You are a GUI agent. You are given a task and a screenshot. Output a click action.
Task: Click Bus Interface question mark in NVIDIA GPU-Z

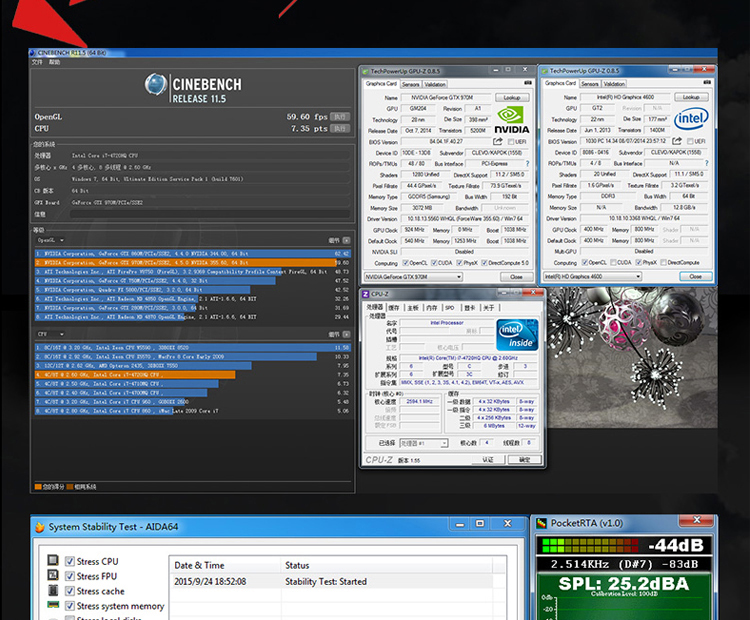[x=528, y=164]
